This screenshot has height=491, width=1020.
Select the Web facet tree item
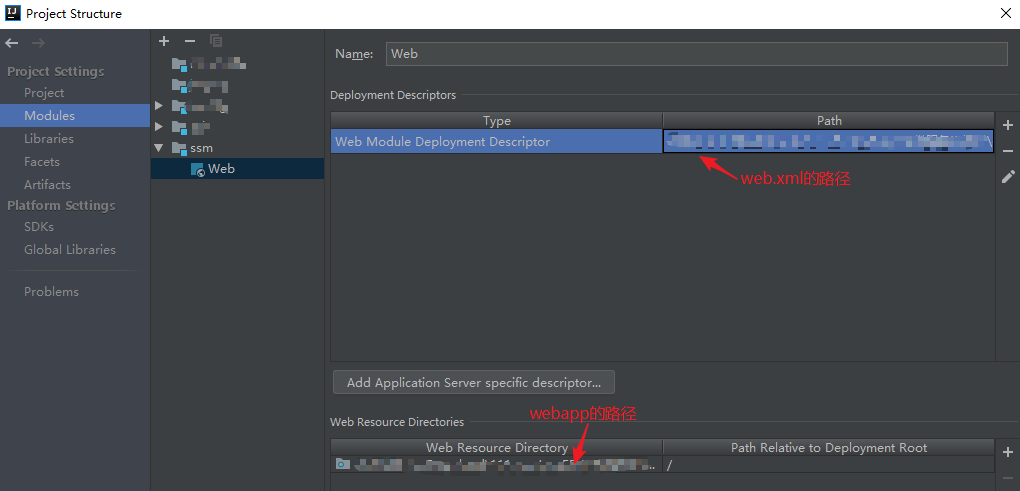[237, 169]
